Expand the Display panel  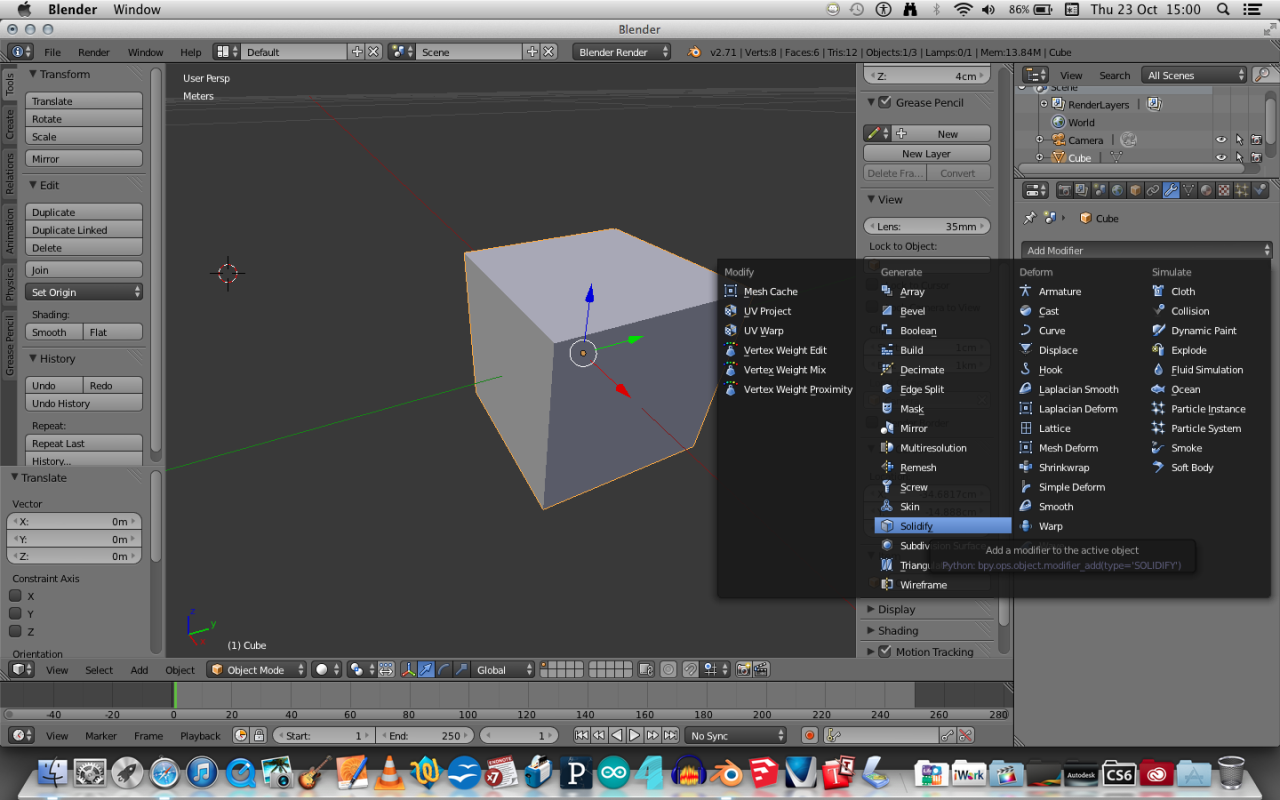(896, 608)
